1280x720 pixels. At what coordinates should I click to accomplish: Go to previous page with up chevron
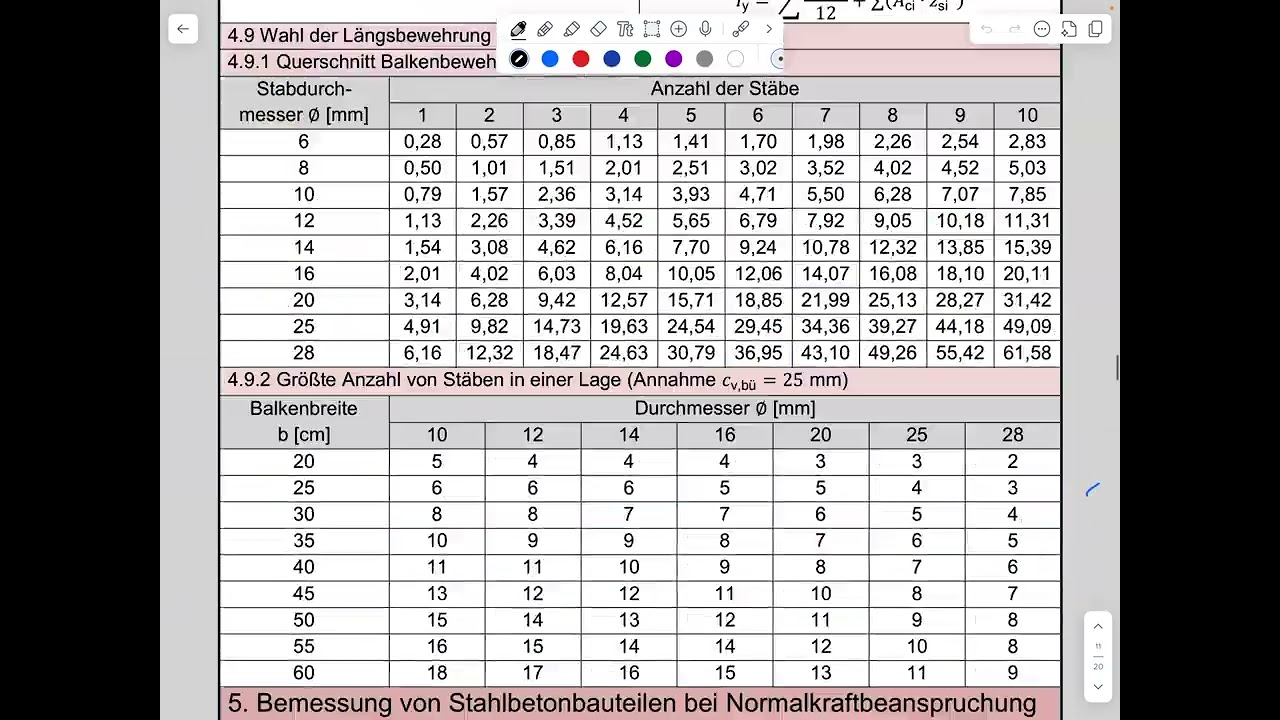1098,627
